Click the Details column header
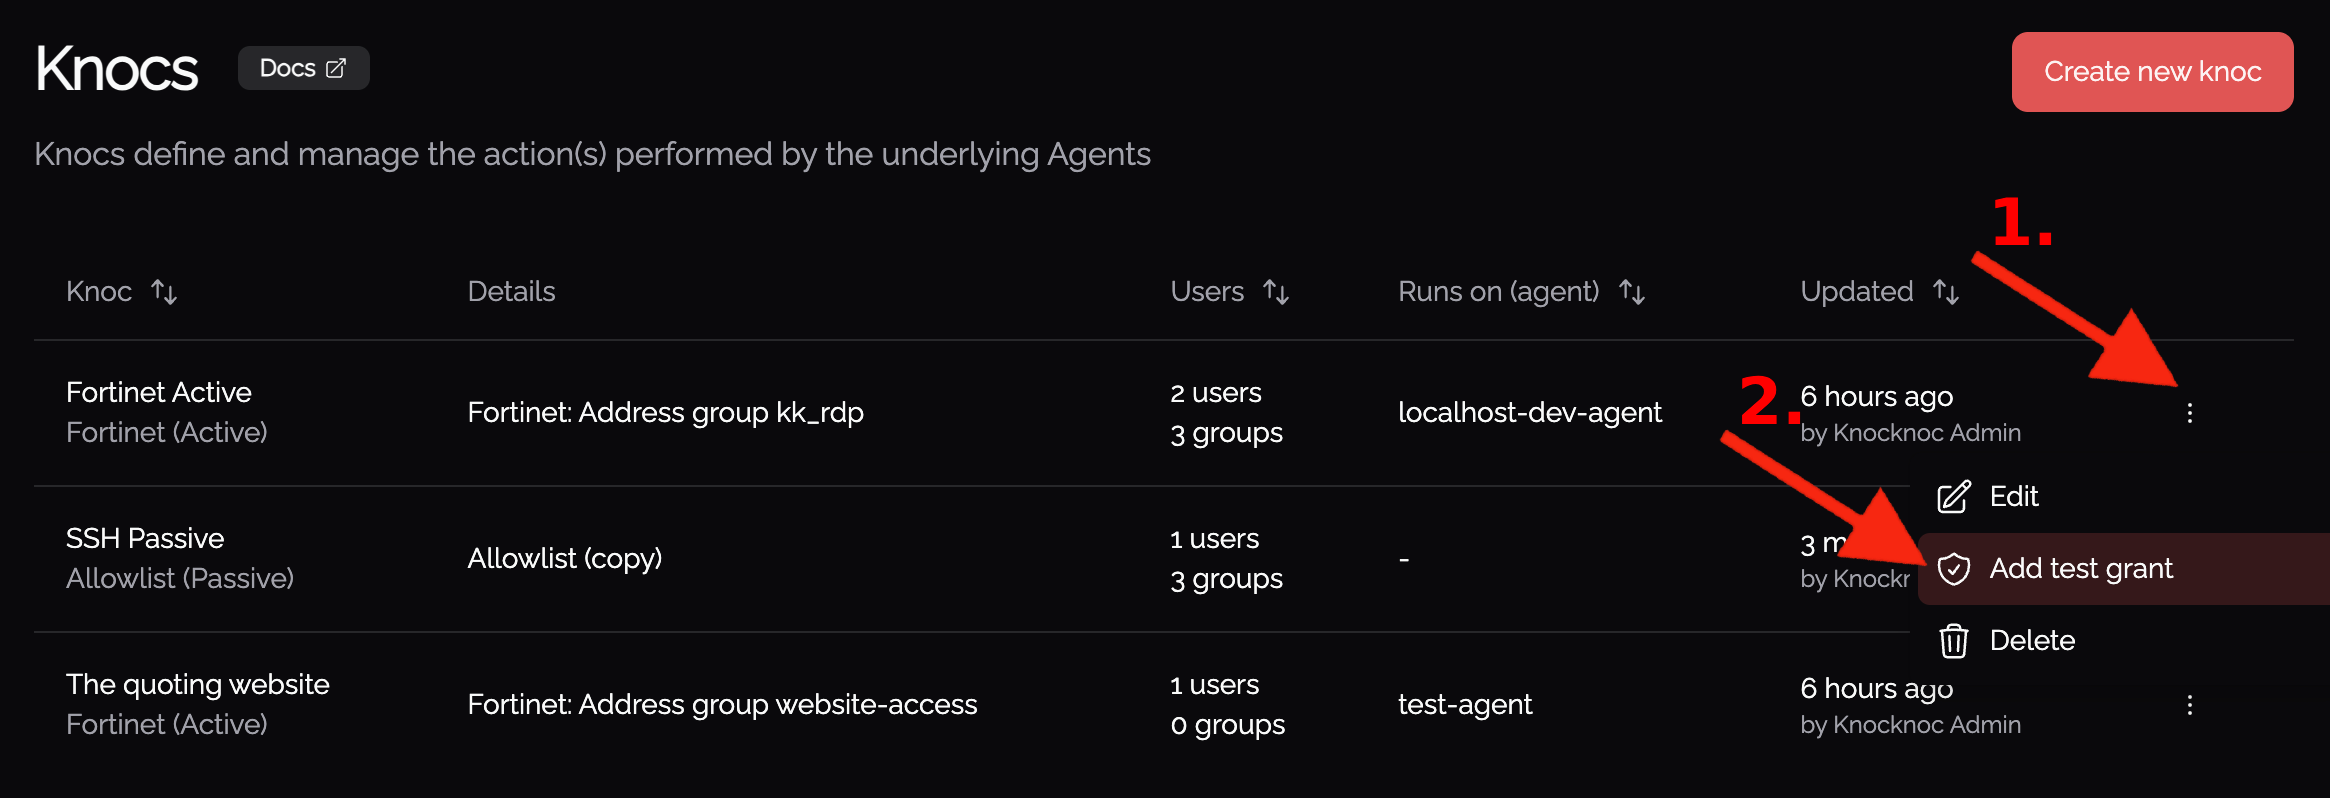Image resolution: width=2330 pixels, height=798 pixels. click(x=511, y=292)
